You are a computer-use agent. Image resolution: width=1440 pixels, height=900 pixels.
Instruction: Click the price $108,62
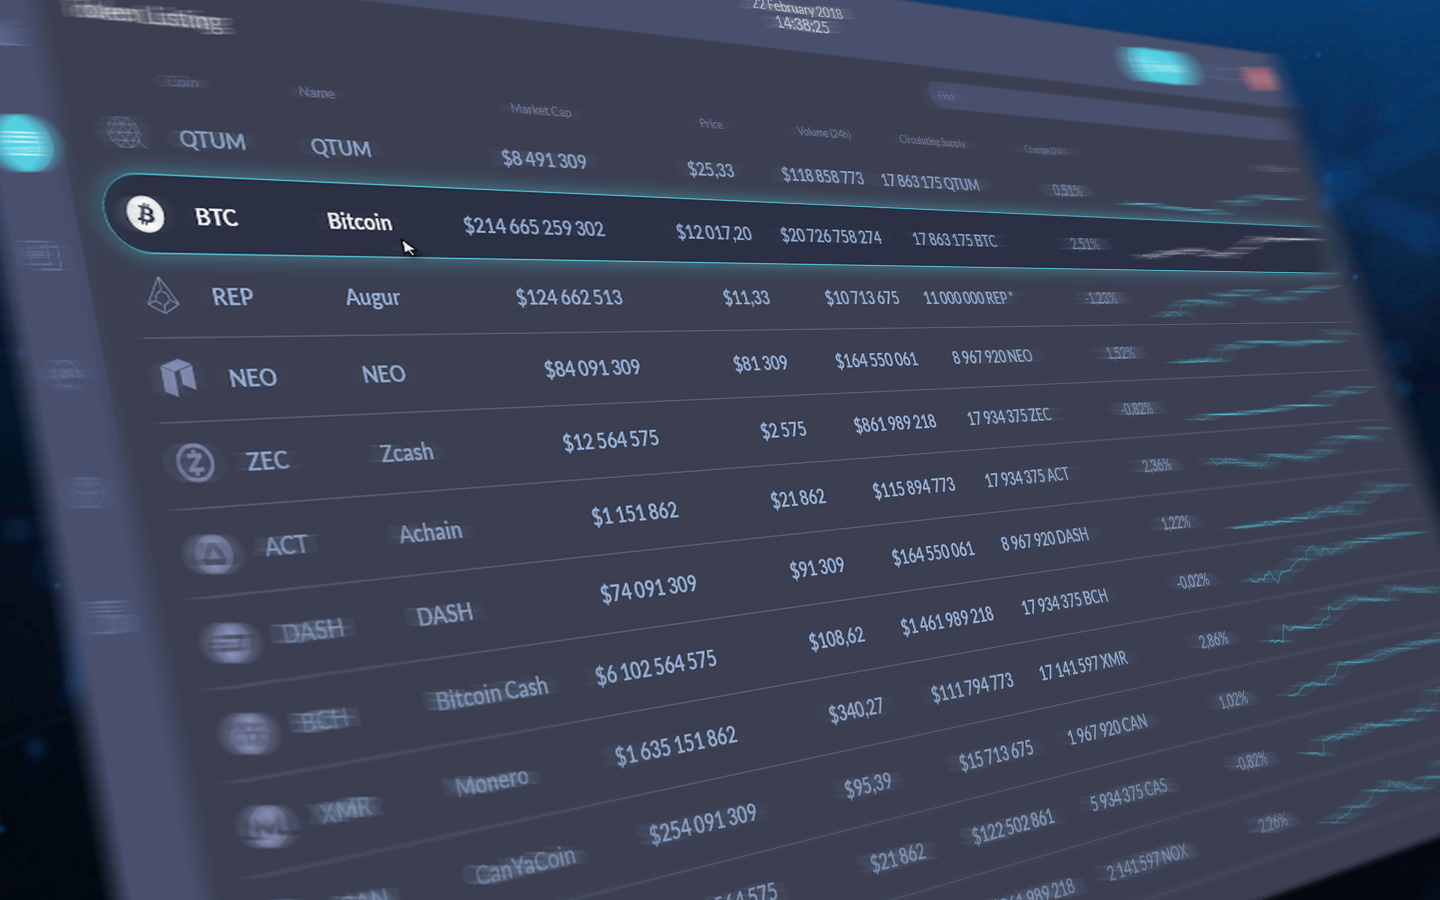[x=836, y=637]
